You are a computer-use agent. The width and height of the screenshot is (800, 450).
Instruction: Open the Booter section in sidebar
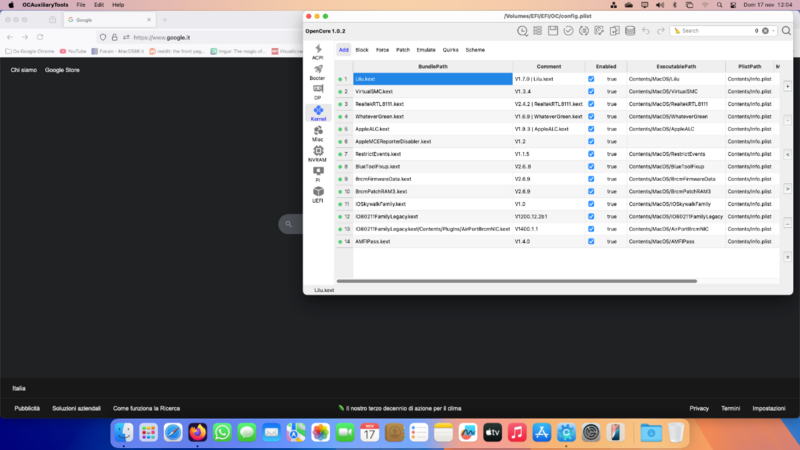point(318,72)
